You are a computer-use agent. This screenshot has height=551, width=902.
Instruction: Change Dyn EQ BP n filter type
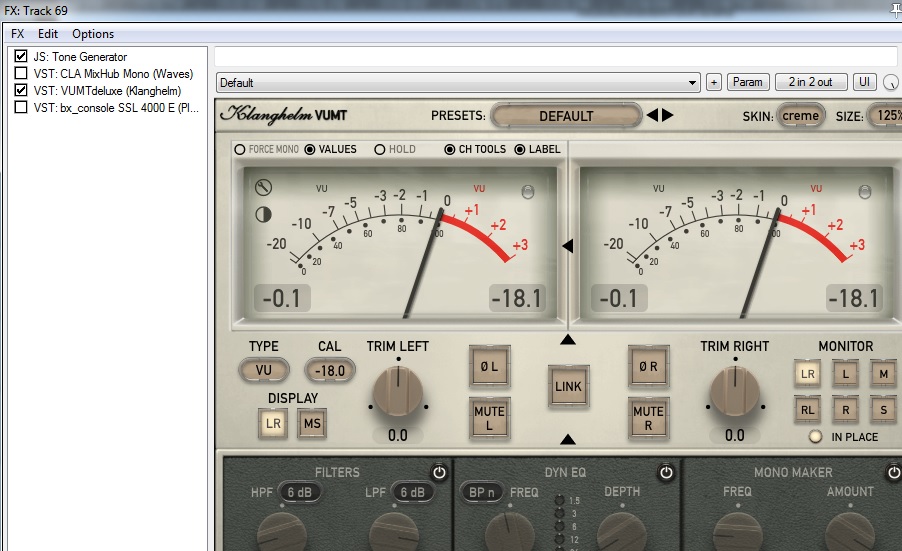pyautogui.click(x=481, y=492)
